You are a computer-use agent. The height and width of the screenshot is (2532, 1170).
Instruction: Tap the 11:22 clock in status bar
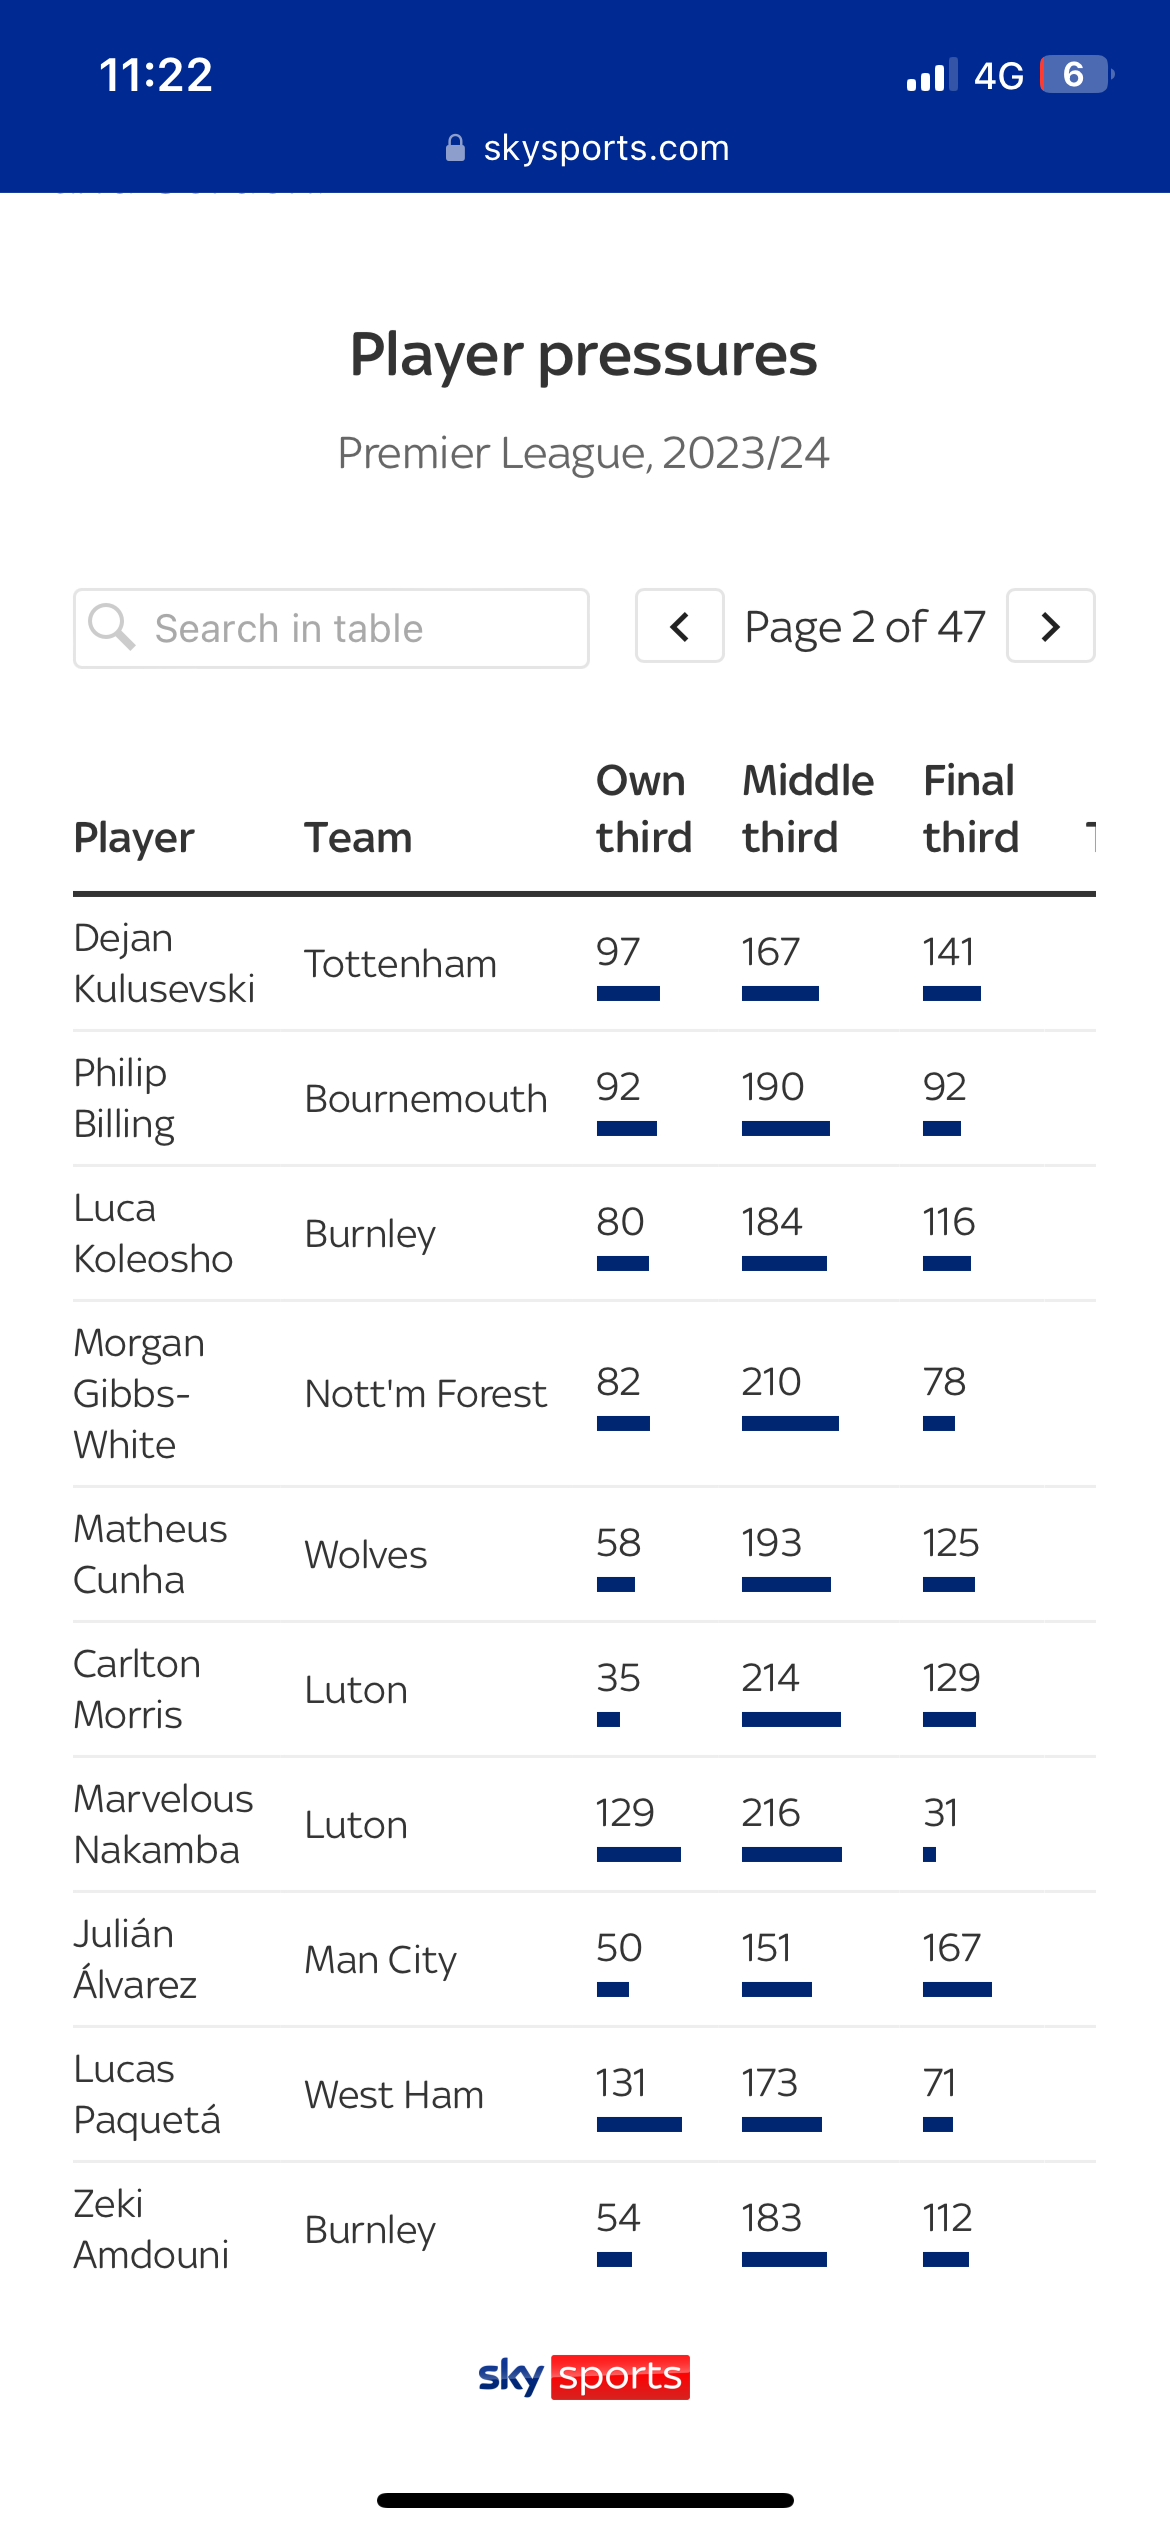156,75
